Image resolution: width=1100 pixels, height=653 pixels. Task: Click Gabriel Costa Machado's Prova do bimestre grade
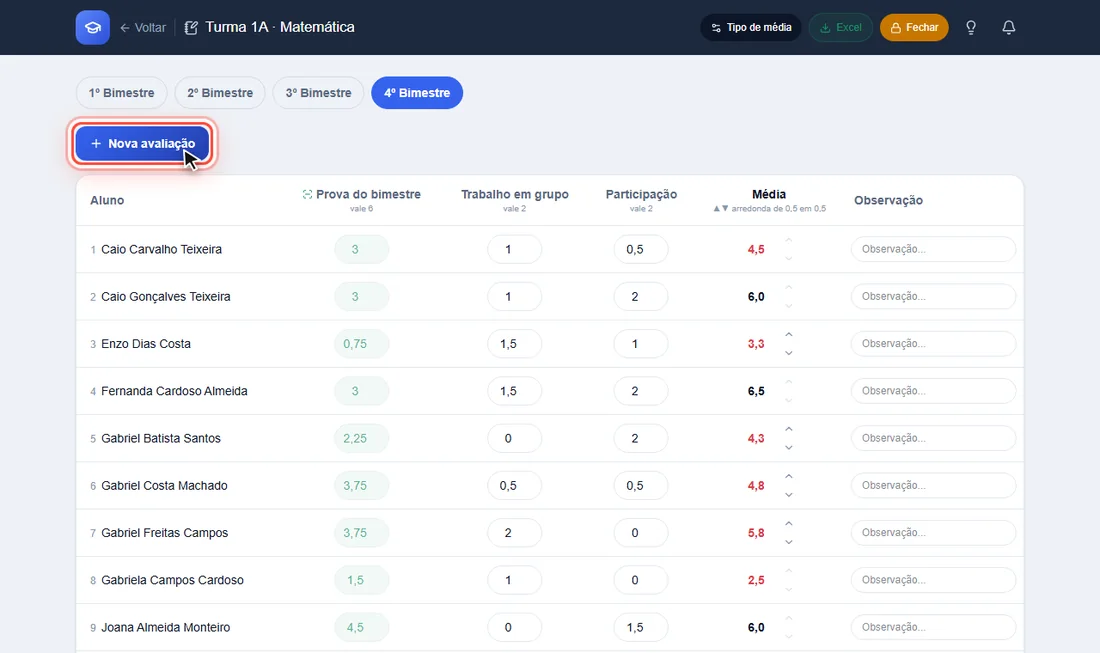coord(361,485)
